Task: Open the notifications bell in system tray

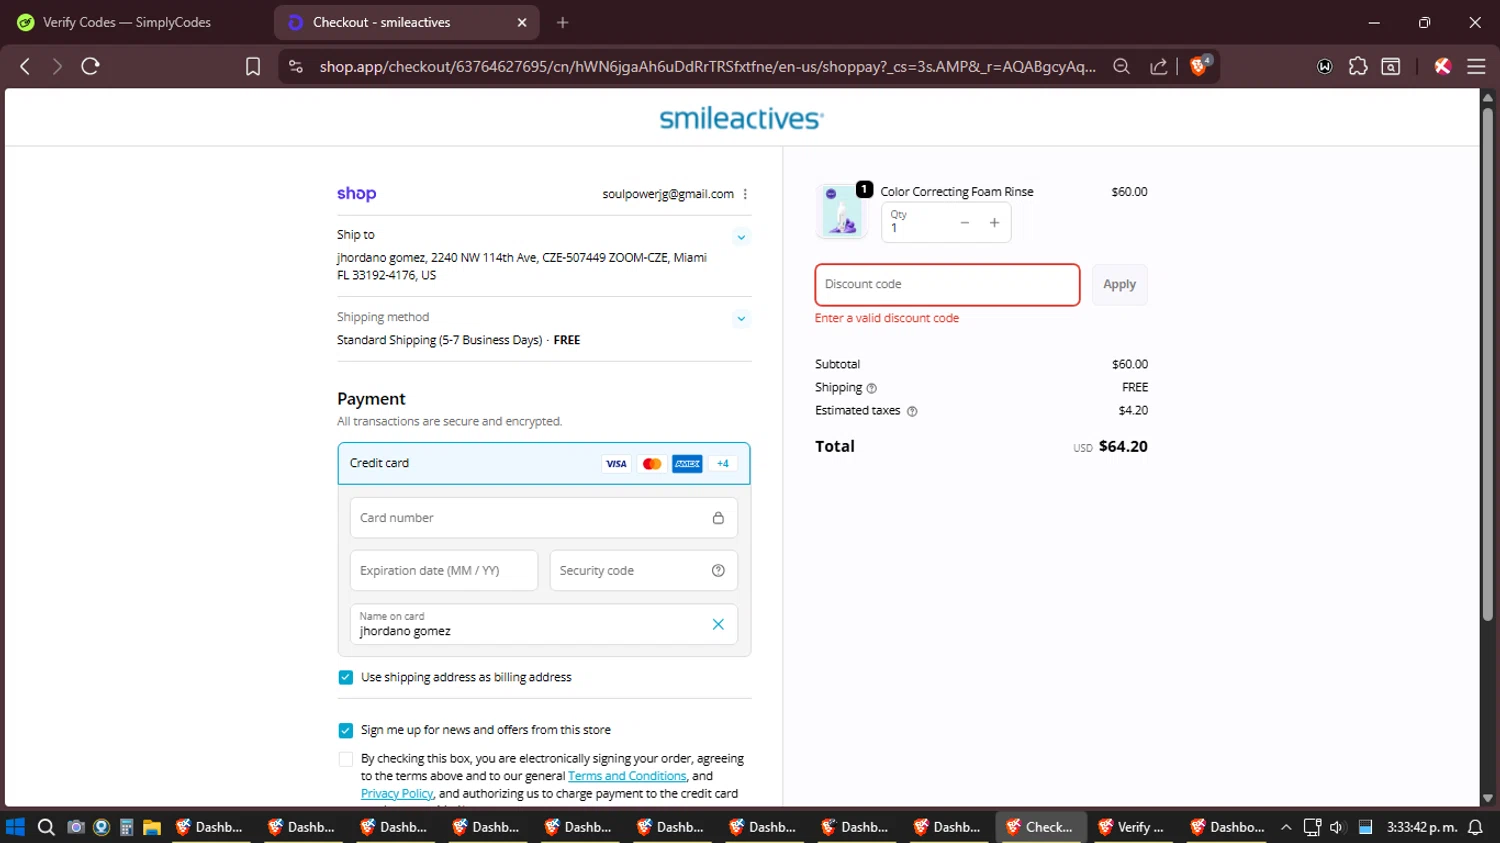Action: (1475, 827)
